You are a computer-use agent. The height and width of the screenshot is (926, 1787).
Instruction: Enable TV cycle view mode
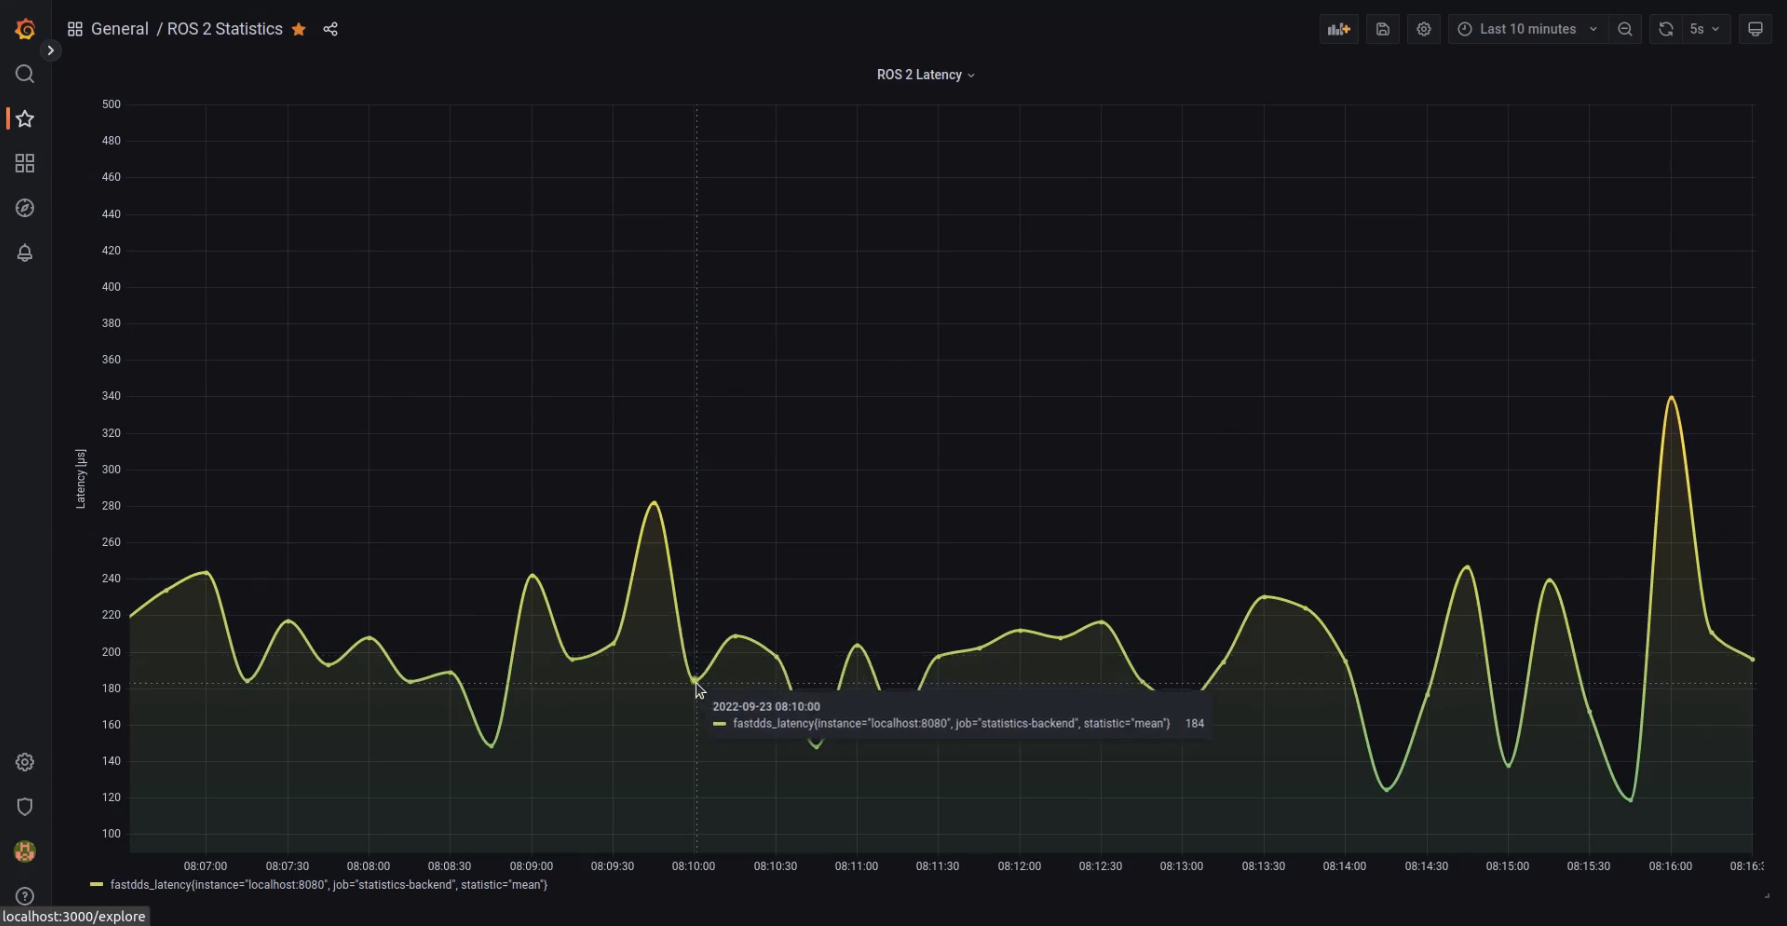1755,28
